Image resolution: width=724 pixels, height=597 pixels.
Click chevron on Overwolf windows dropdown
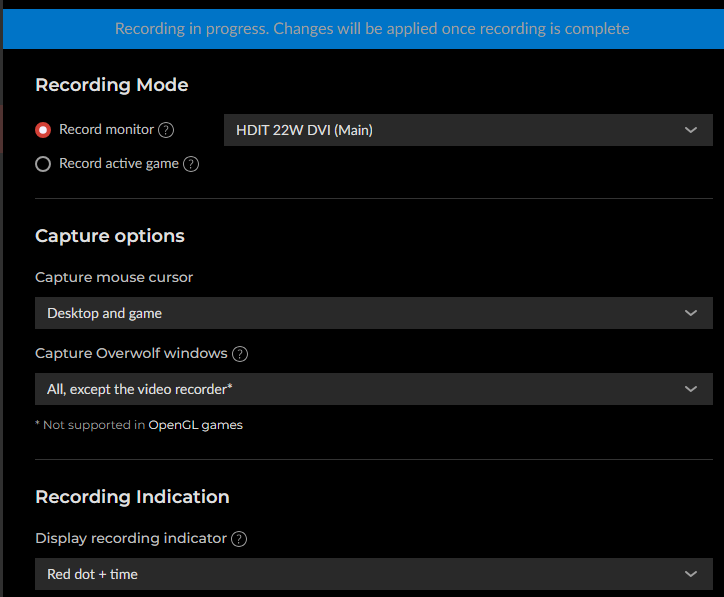pyautogui.click(x=691, y=389)
